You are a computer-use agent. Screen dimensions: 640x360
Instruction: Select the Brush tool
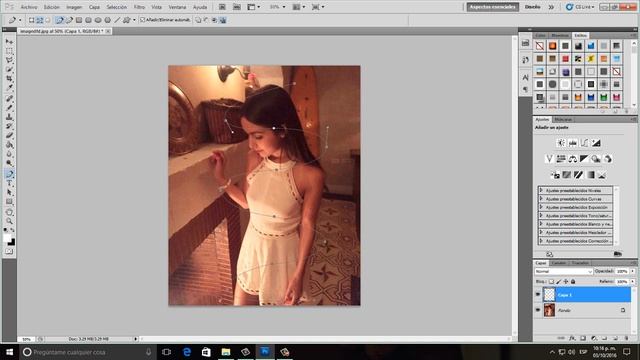(x=9, y=108)
